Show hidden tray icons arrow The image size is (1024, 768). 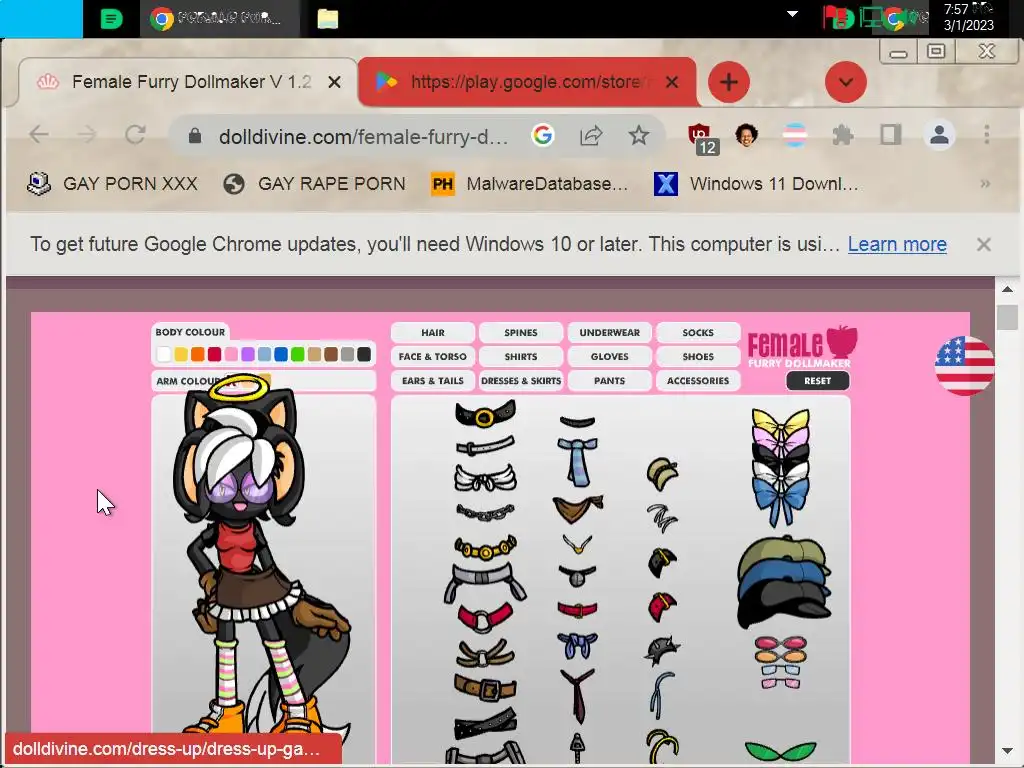tap(792, 14)
